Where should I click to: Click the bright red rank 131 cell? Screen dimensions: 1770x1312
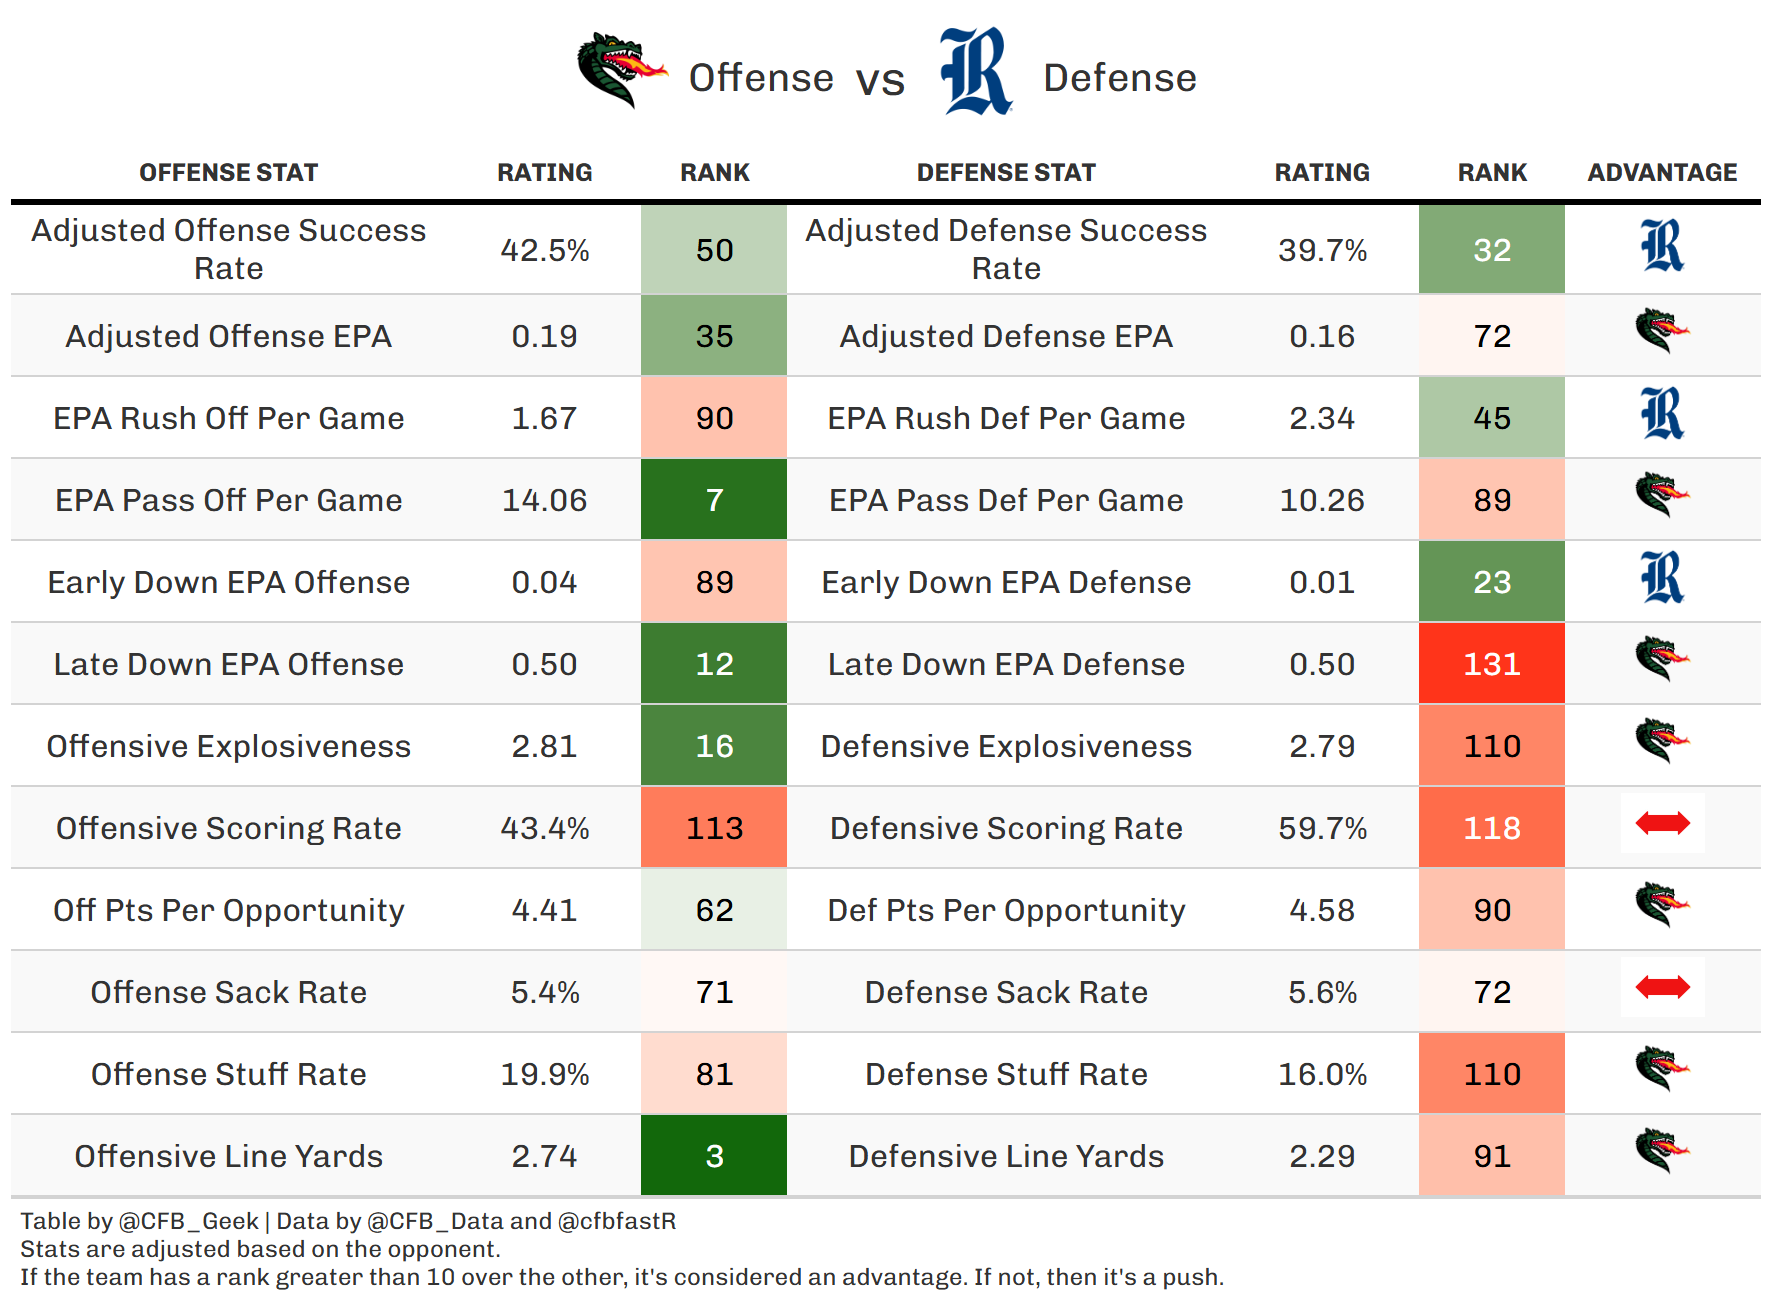[x=1491, y=664]
